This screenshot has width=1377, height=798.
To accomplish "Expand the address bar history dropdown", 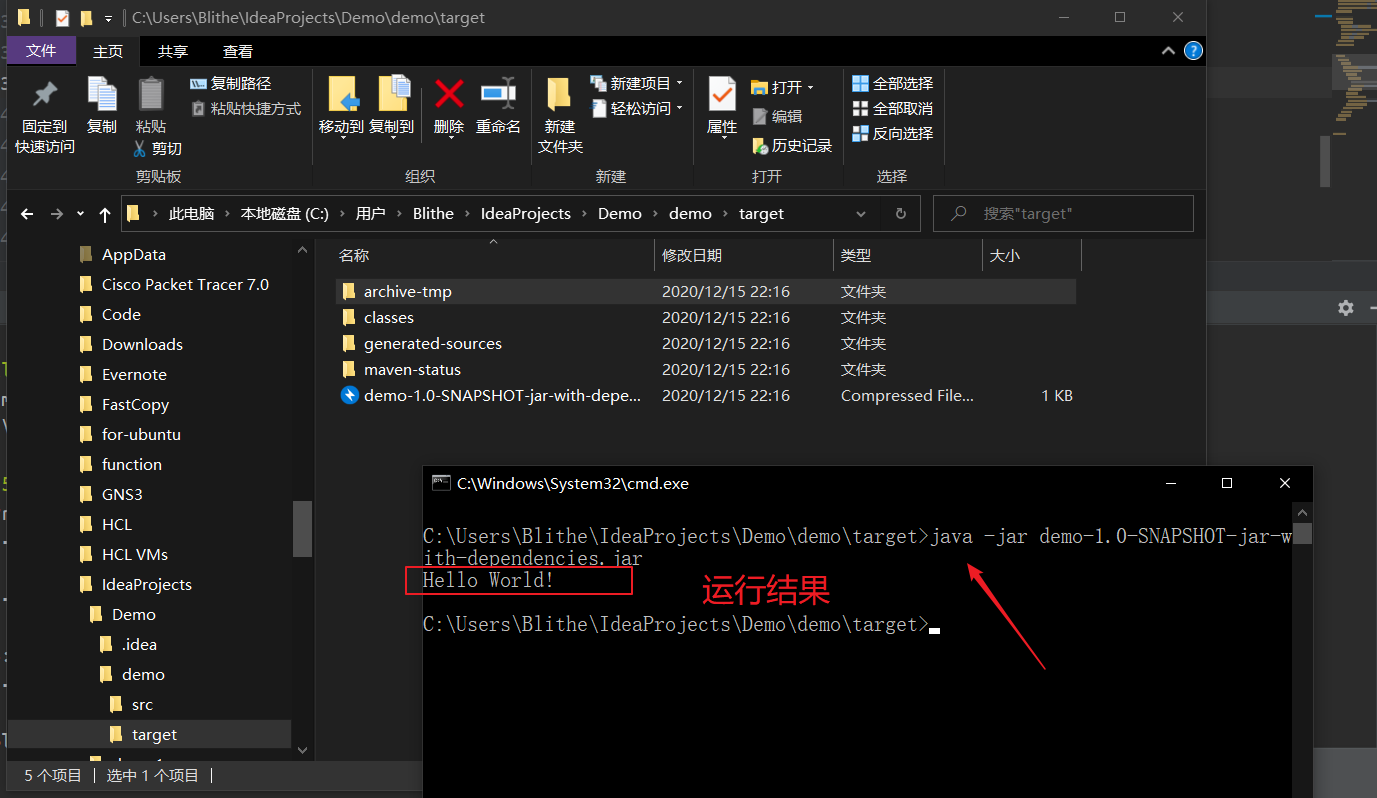I will coord(862,214).
